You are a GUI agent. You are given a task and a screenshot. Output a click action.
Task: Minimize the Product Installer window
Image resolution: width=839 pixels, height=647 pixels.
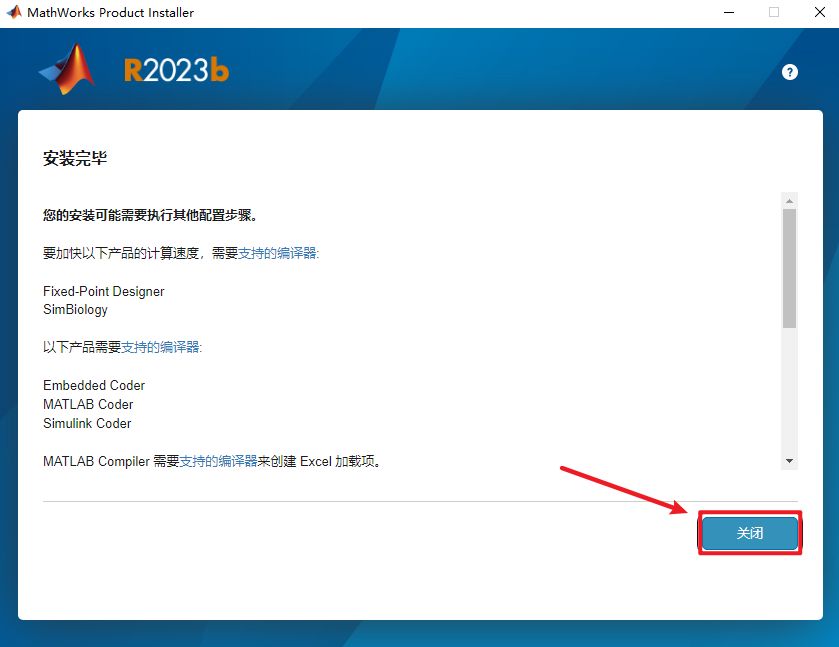[x=726, y=13]
